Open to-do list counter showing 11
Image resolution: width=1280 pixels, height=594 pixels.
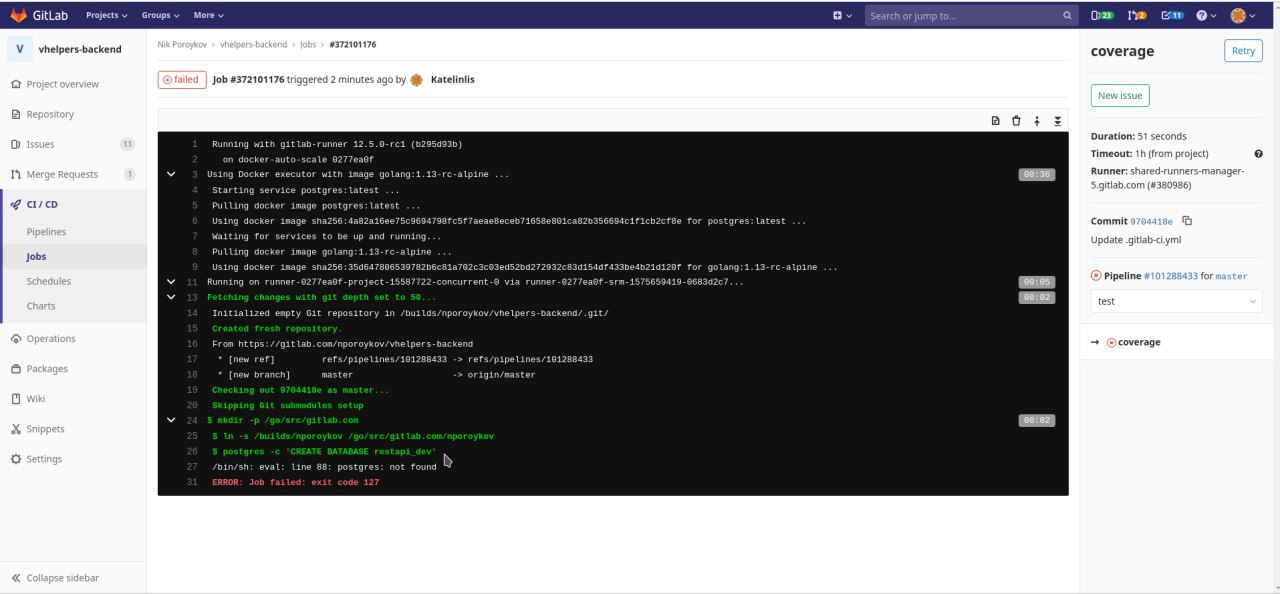click(1173, 15)
